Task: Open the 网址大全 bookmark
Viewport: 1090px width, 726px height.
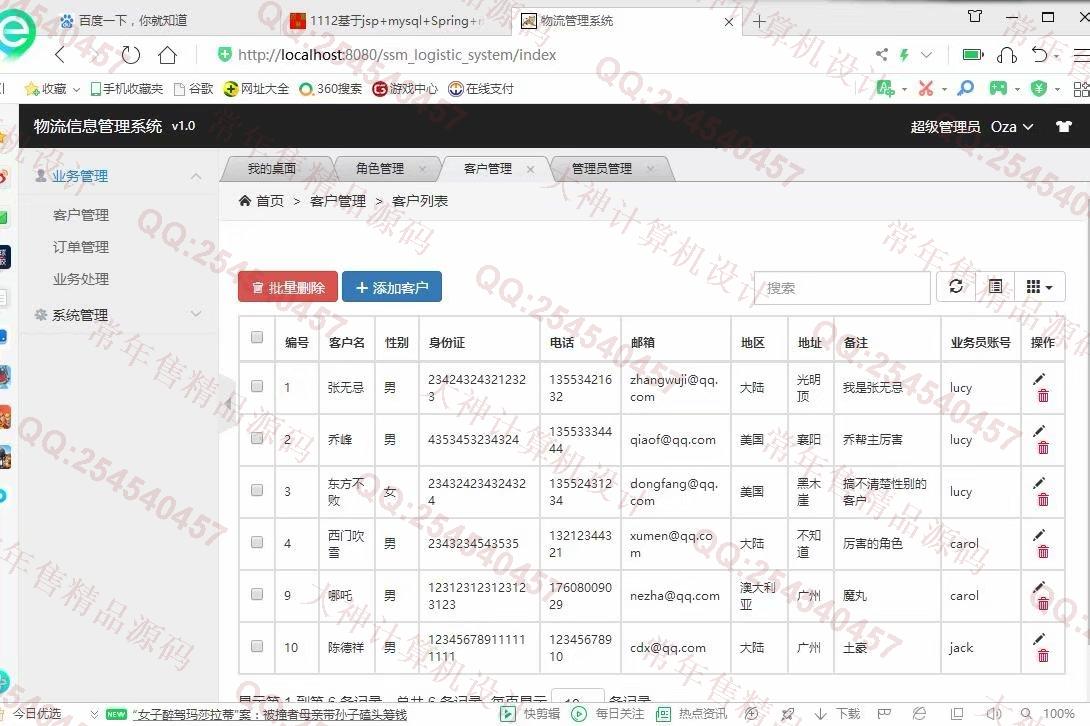Action: tap(256, 89)
